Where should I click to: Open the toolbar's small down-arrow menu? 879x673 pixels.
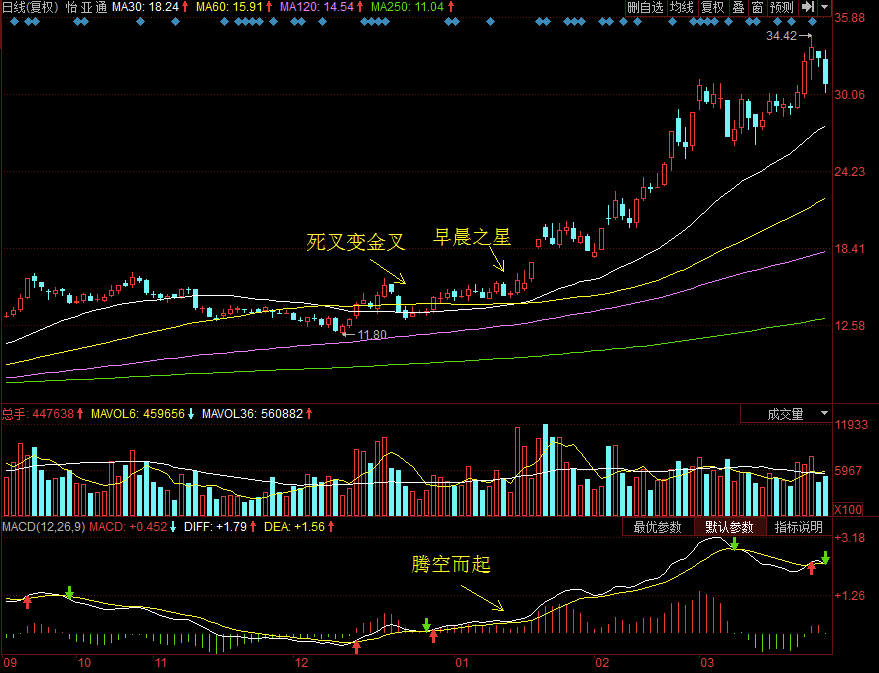click(825, 8)
